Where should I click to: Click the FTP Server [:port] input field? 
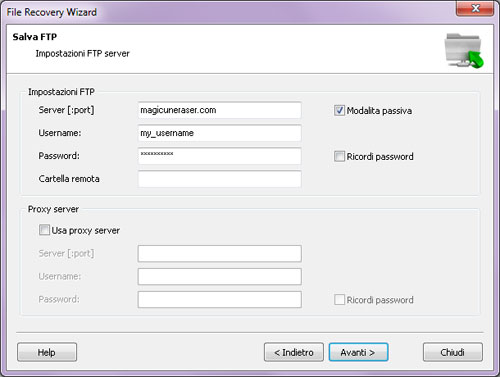point(220,110)
